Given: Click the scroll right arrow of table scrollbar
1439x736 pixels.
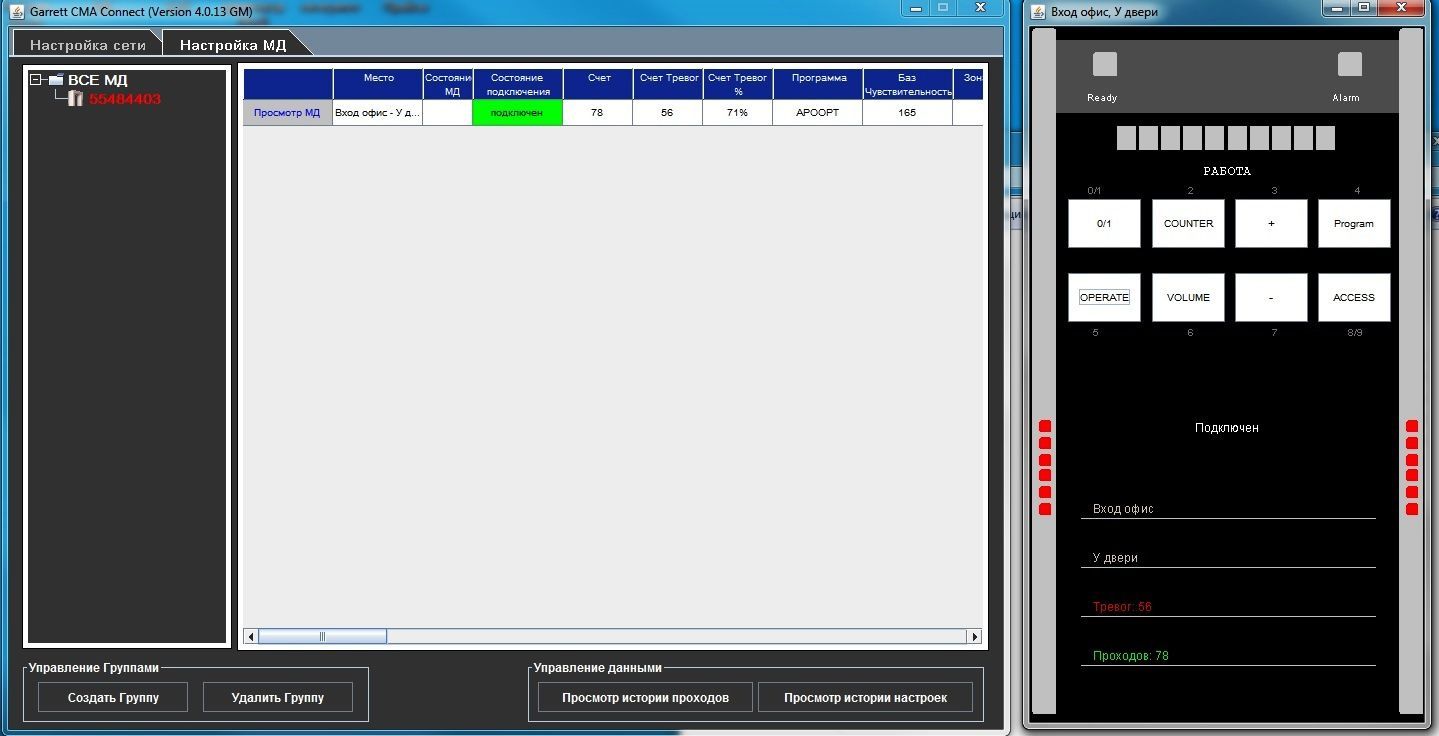Looking at the screenshot, I should tap(974, 636).
